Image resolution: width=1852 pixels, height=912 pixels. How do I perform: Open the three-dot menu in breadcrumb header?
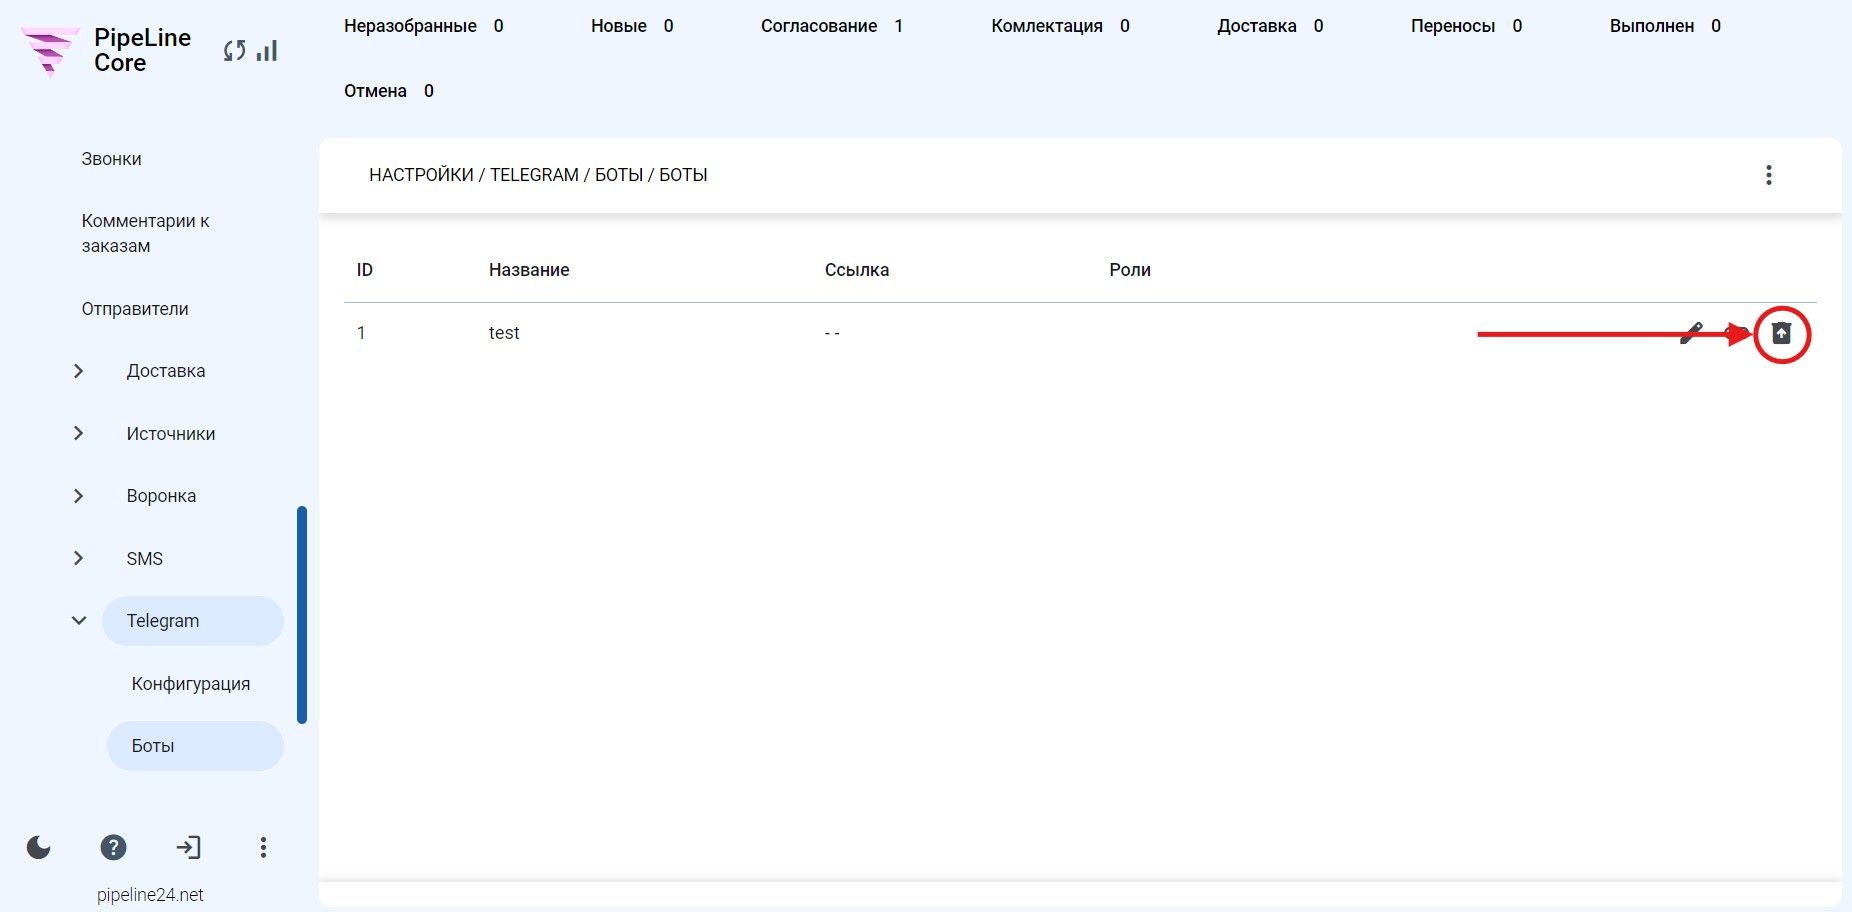coord(1768,175)
